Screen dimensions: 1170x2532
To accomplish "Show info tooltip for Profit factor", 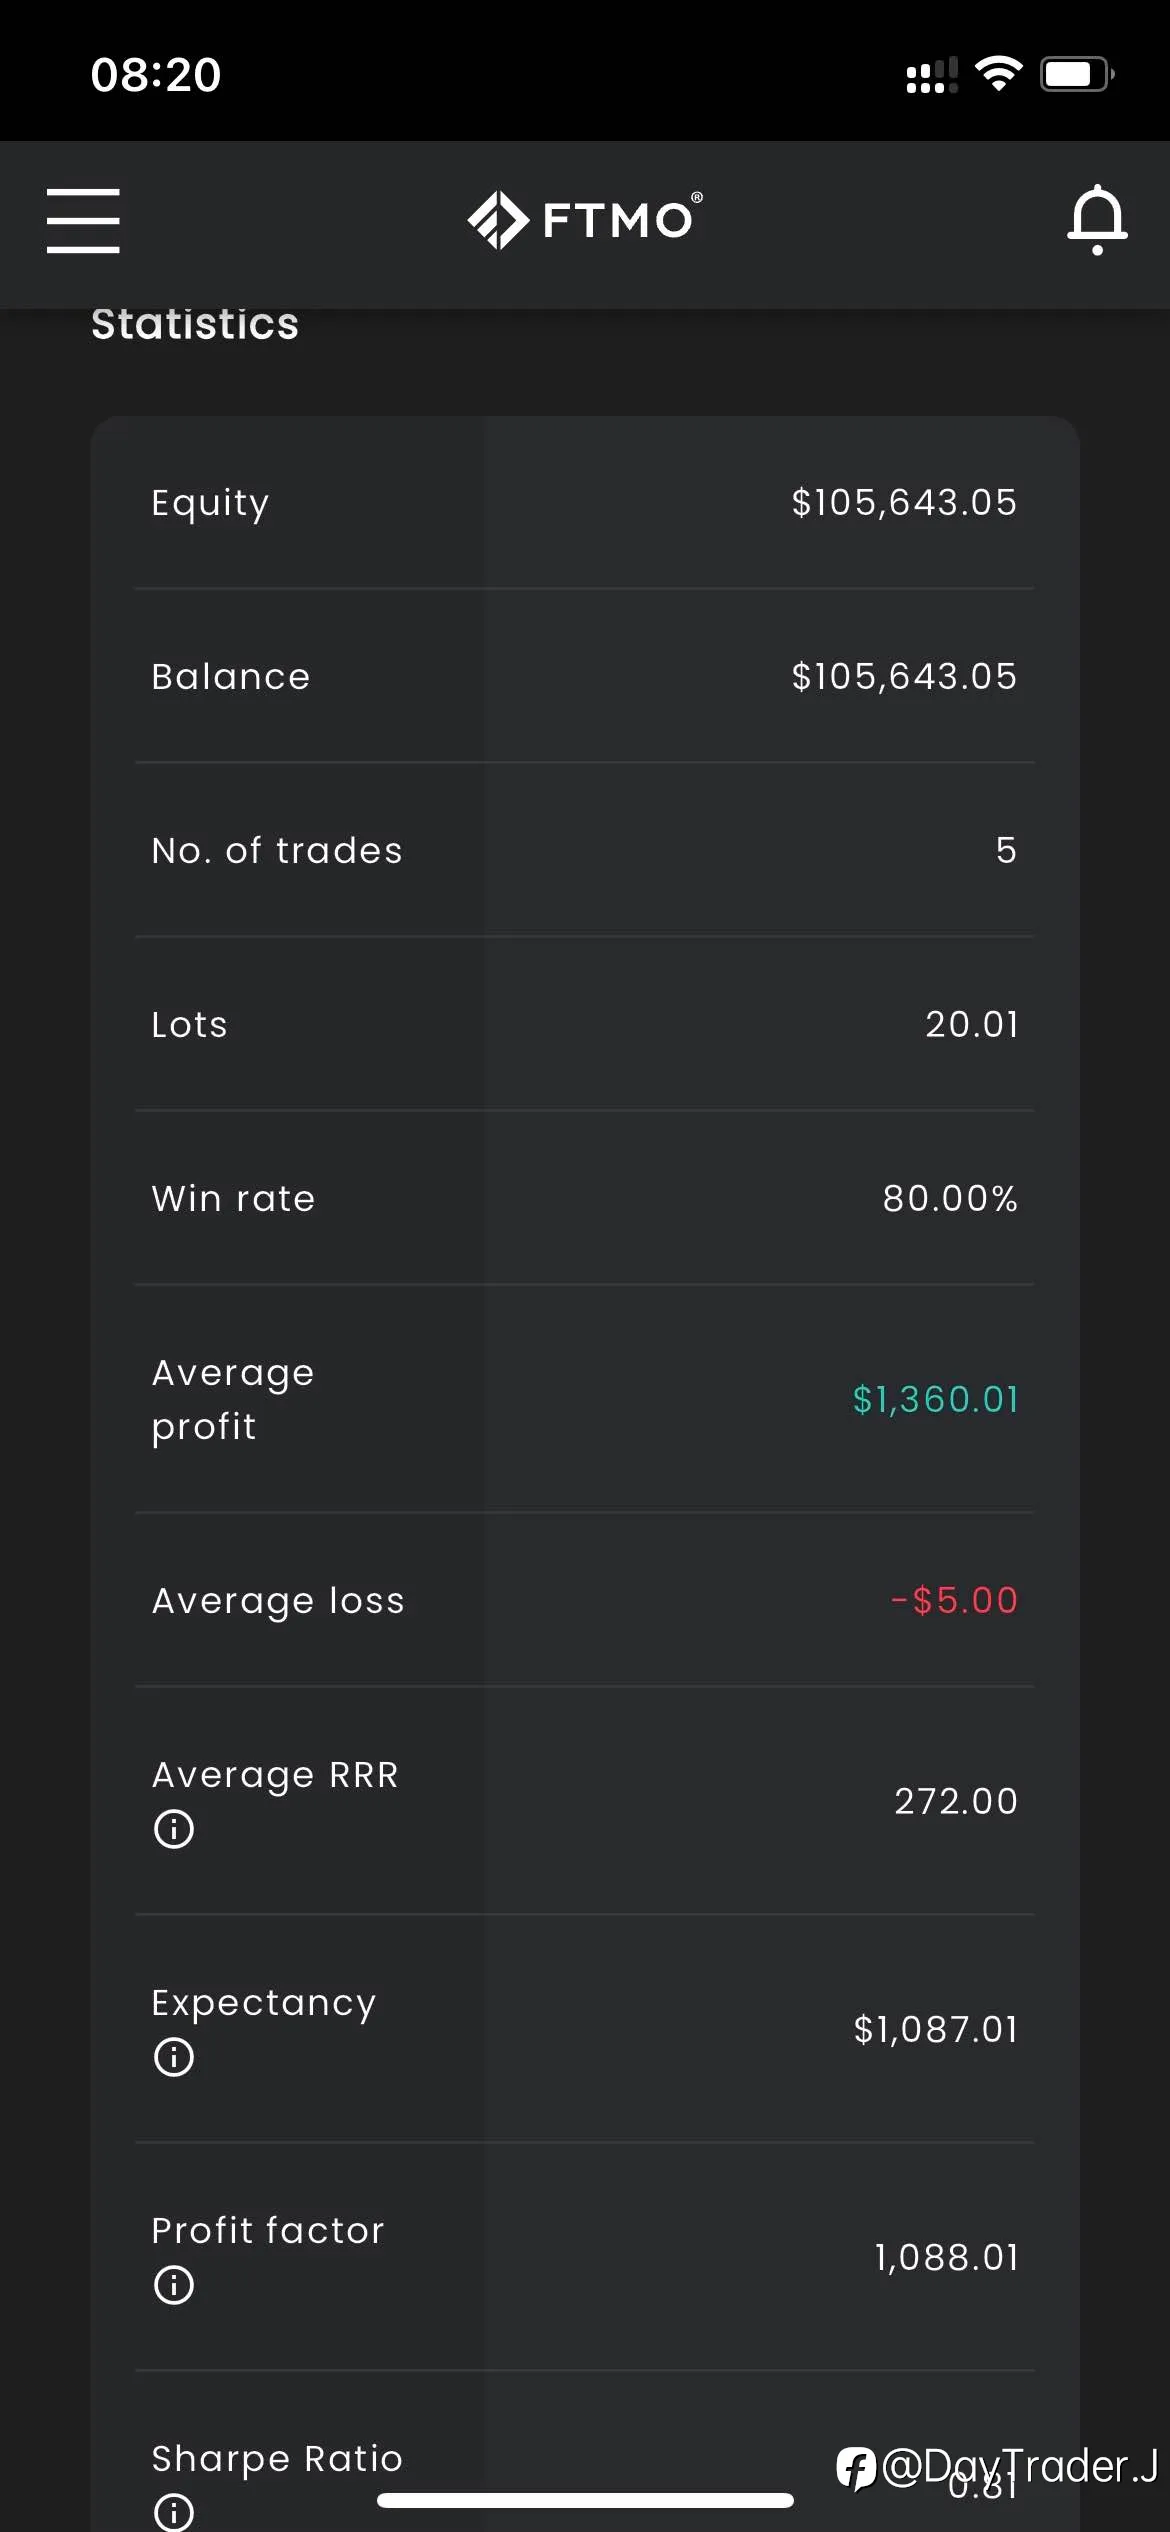I will coord(174,2285).
